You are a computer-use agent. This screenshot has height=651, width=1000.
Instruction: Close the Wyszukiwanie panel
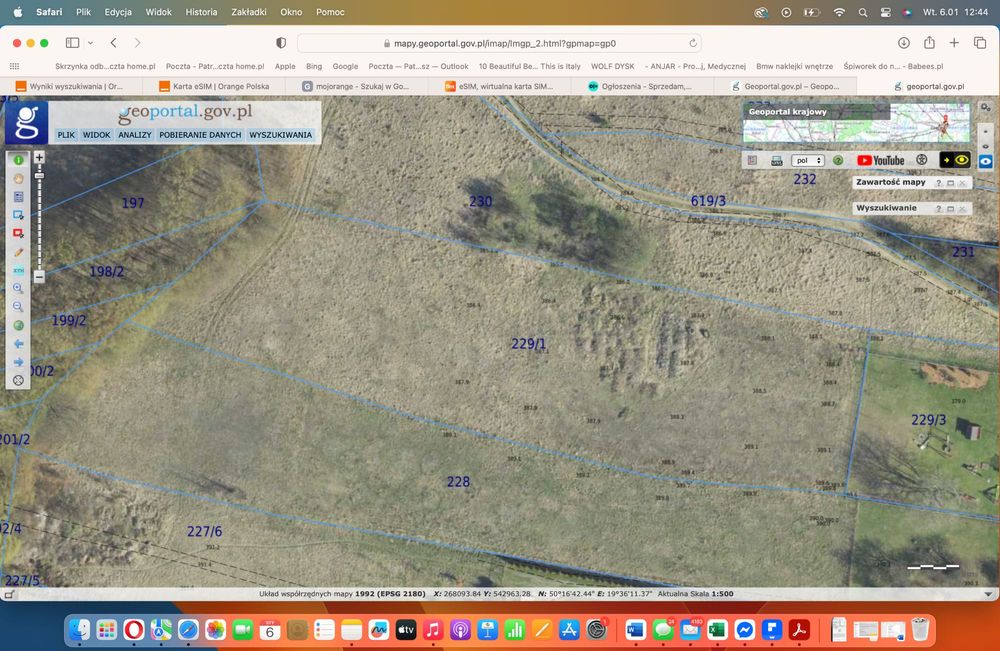pyautogui.click(x=962, y=208)
